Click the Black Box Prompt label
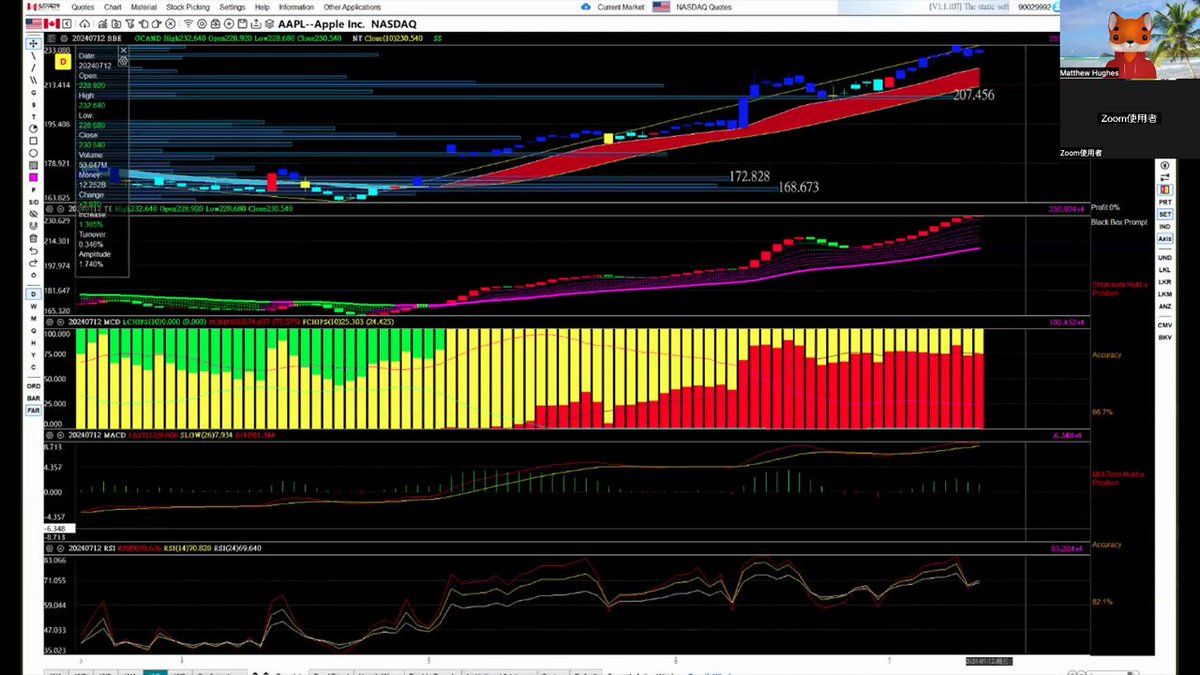This screenshot has height=675, width=1200. pos(1119,221)
